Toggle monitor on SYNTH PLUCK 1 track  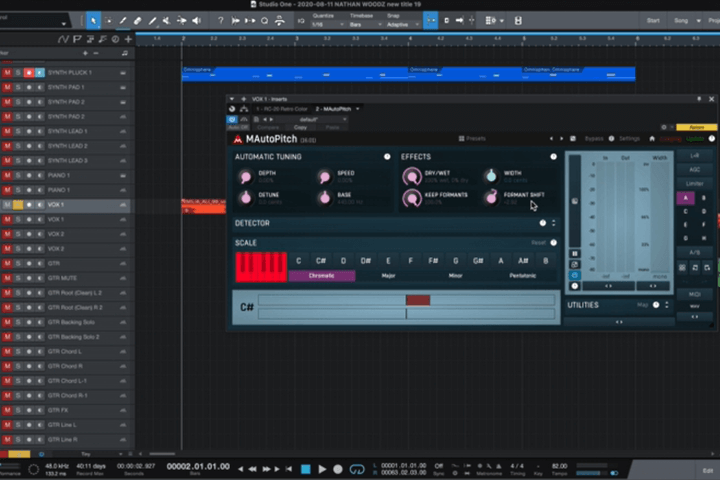(40, 73)
